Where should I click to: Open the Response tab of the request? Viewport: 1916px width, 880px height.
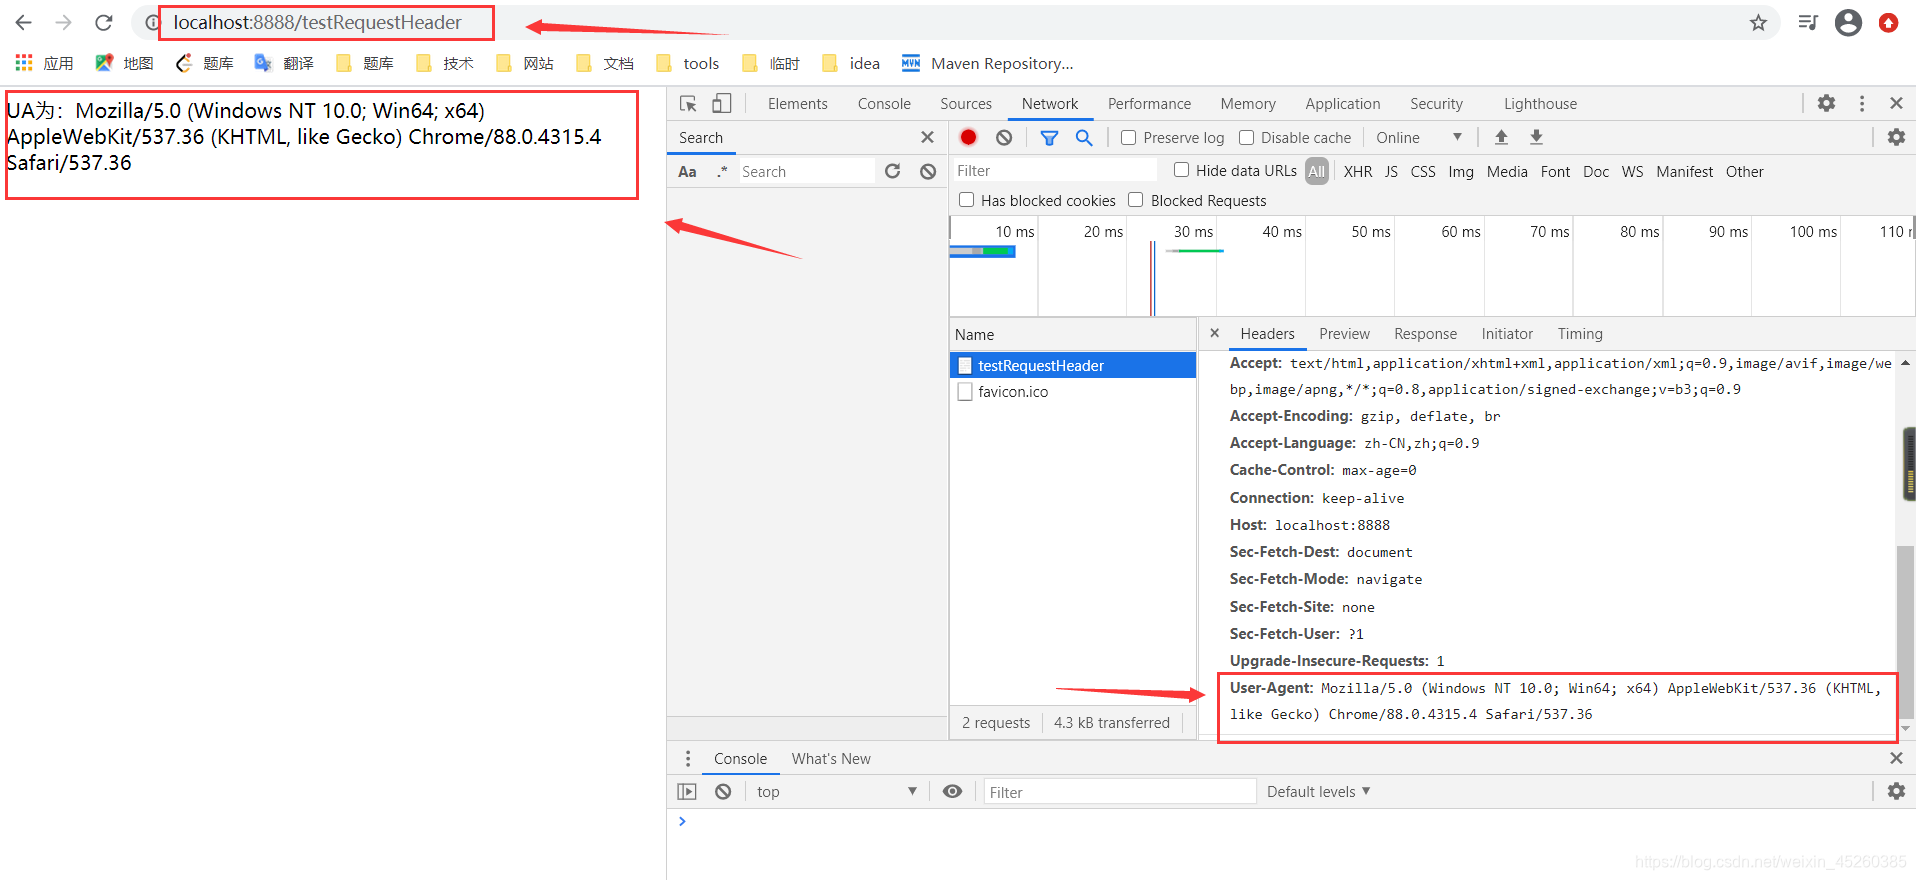point(1425,333)
